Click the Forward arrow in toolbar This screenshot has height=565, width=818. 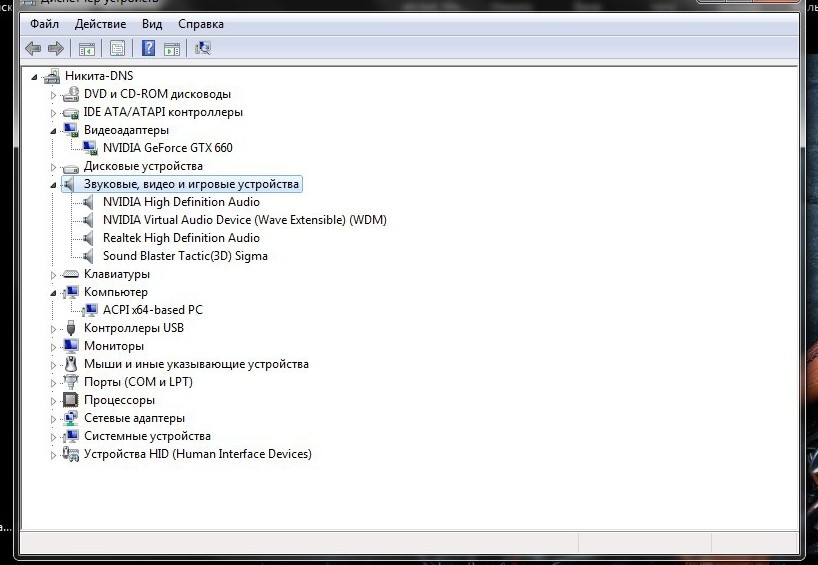coord(56,48)
